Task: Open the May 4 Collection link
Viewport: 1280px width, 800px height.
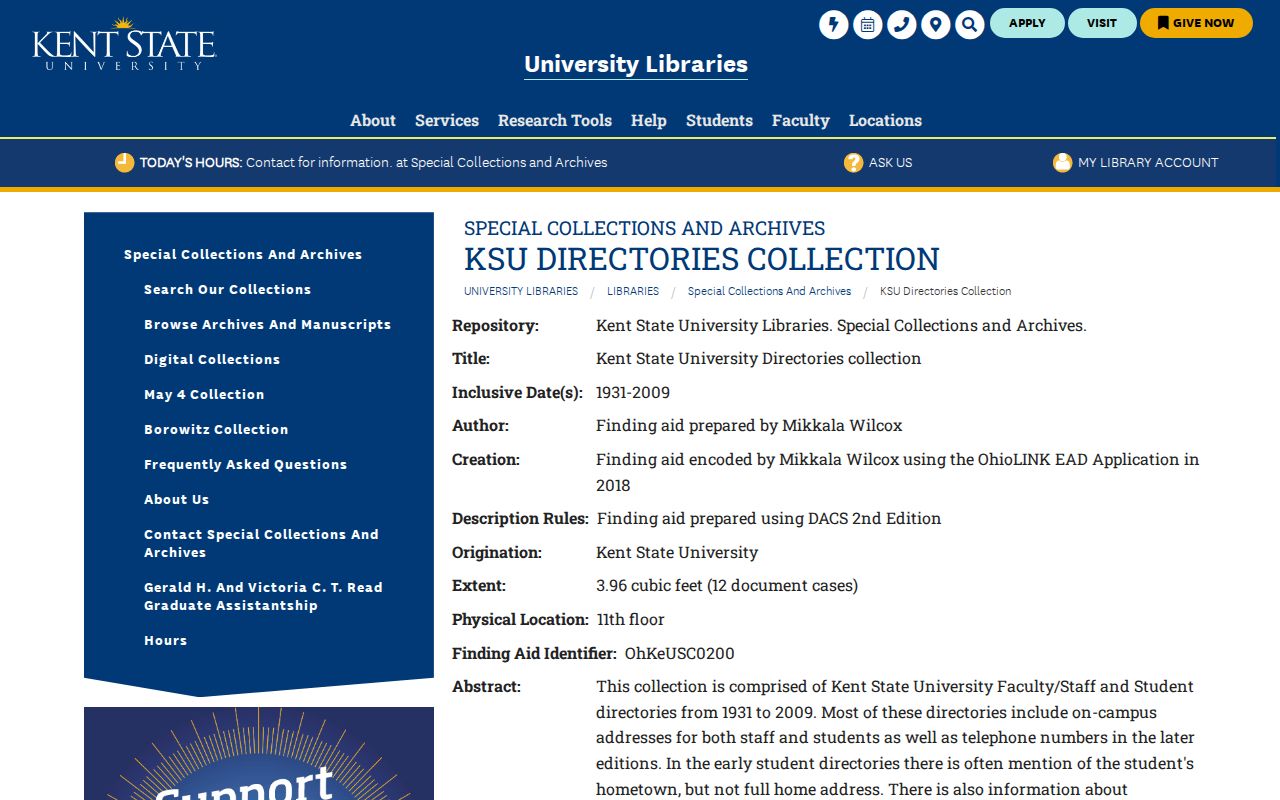Action: tap(204, 394)
